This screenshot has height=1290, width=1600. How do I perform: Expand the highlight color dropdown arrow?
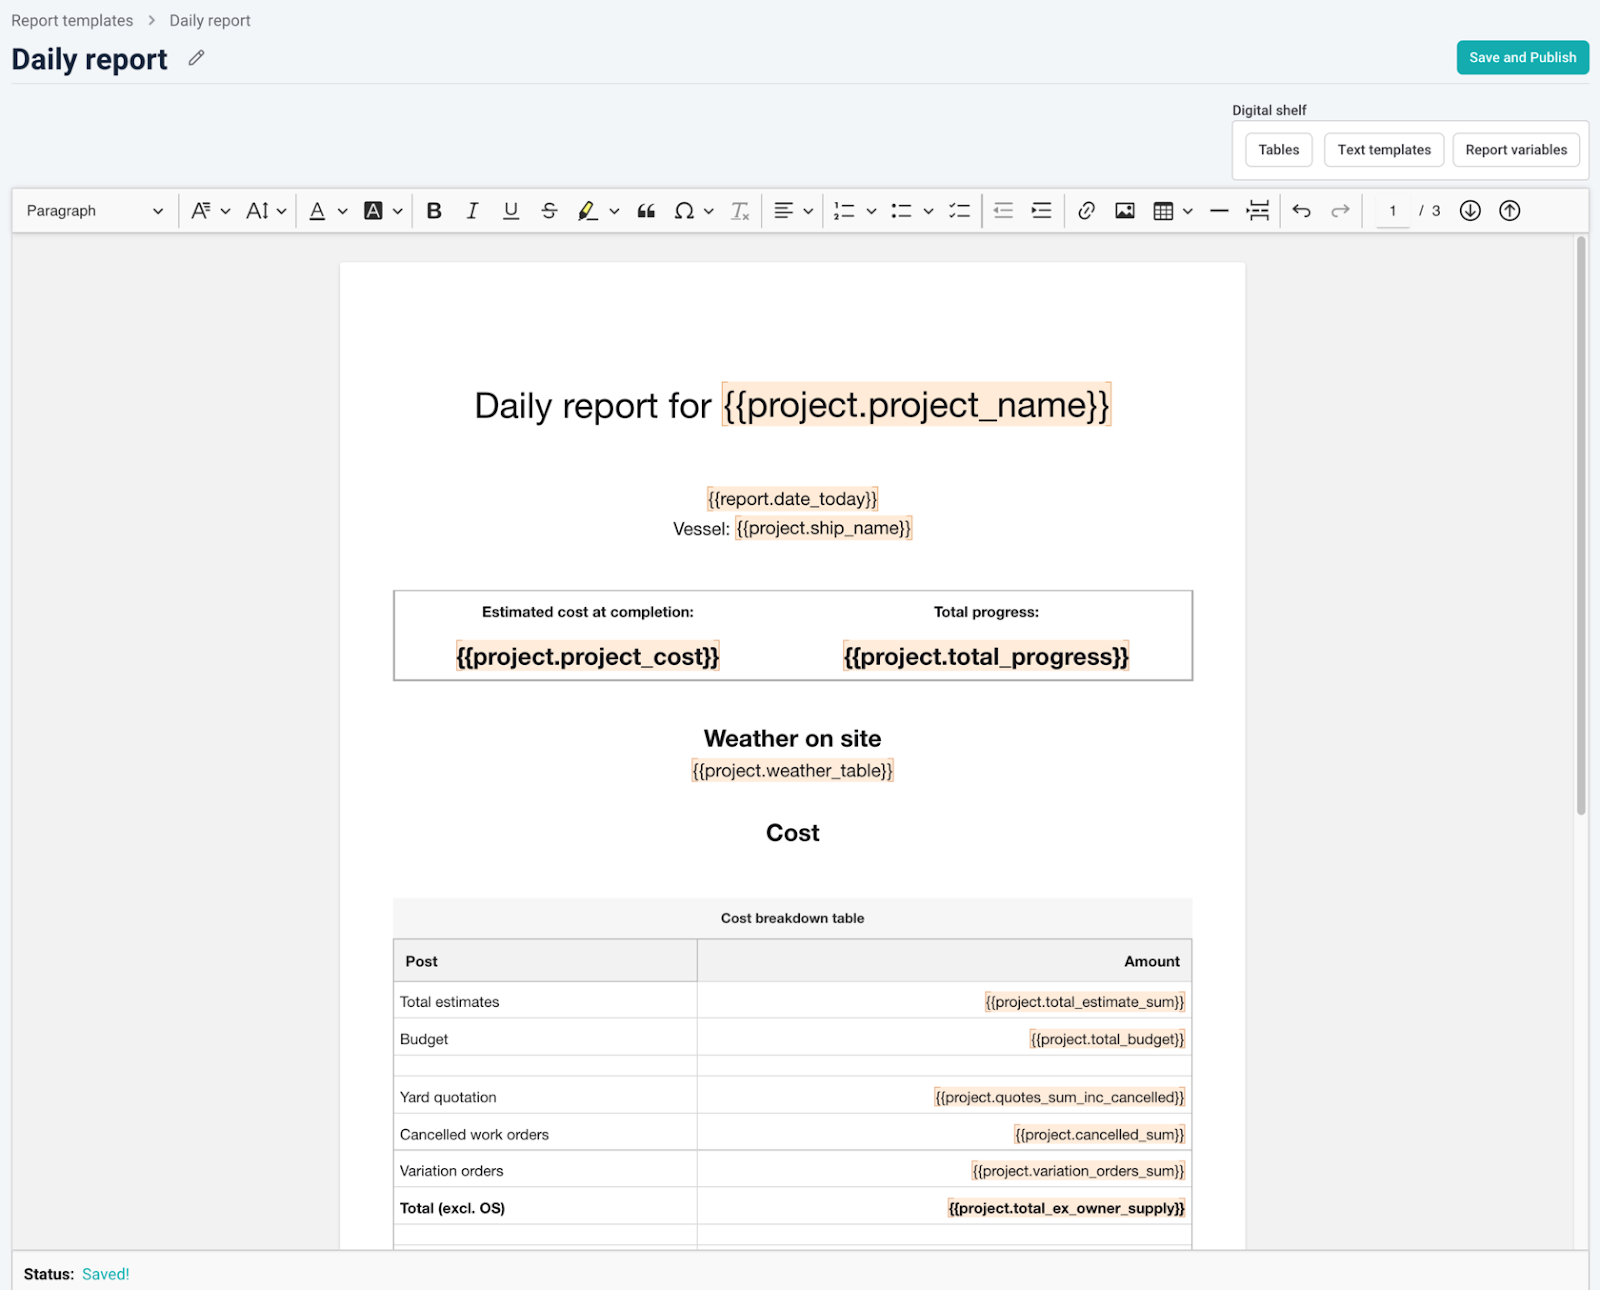coord(614,211)
